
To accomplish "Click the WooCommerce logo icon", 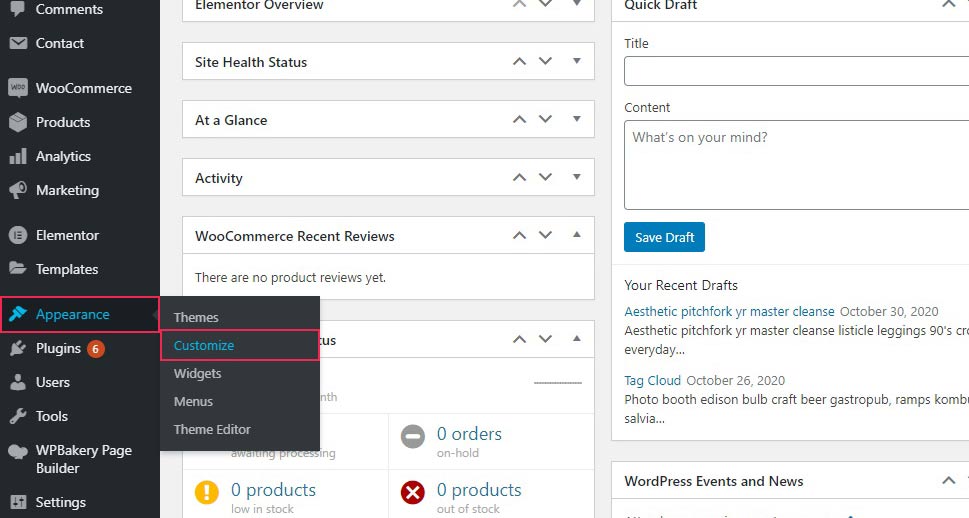I will pyautogui.click(x=18, y=88).
